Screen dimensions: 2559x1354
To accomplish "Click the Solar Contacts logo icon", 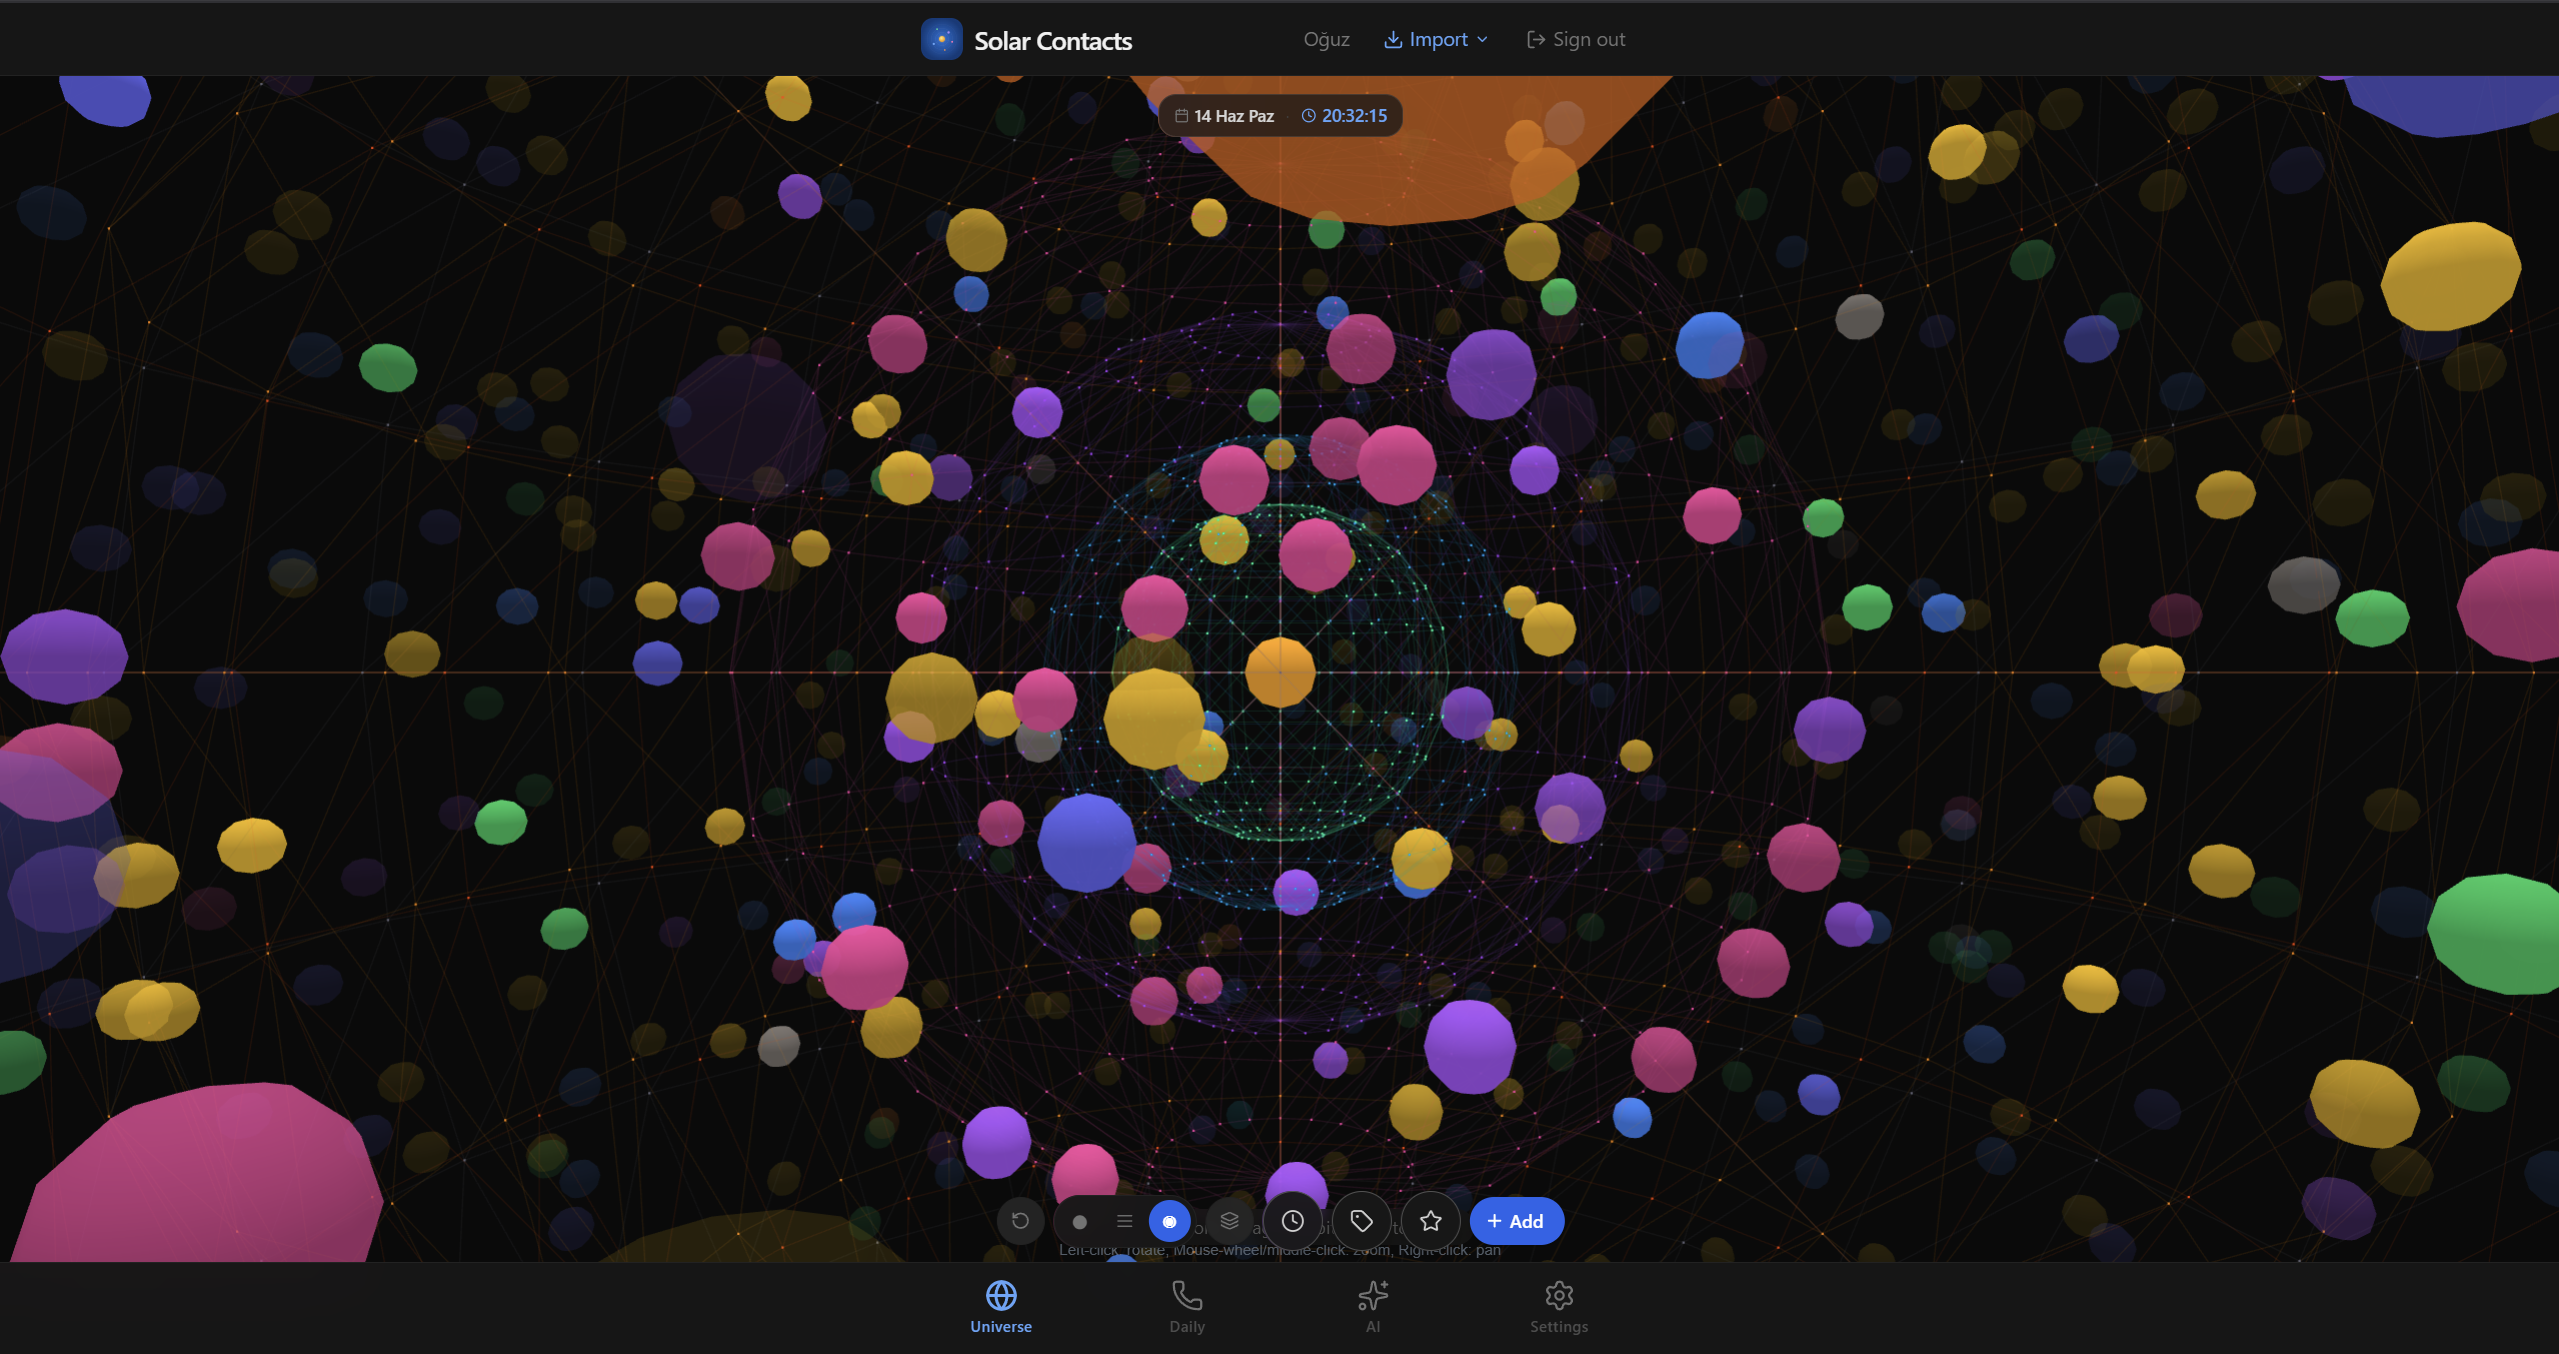I will [941, 40].
